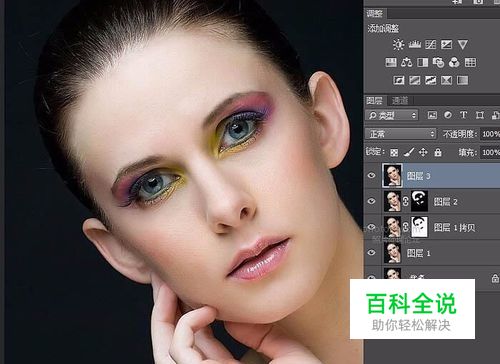Add a Brightness/Contrast adjustment
The height and width of the screenshot is (364, 500).
click(x=398, y=44)
